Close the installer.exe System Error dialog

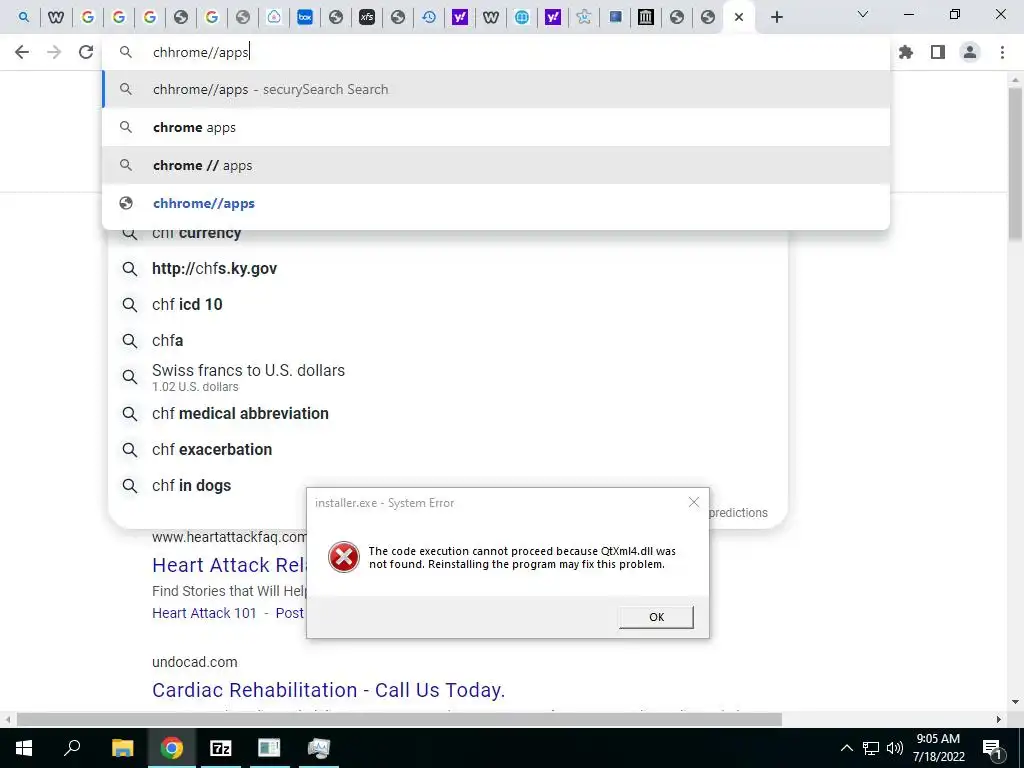694,502
